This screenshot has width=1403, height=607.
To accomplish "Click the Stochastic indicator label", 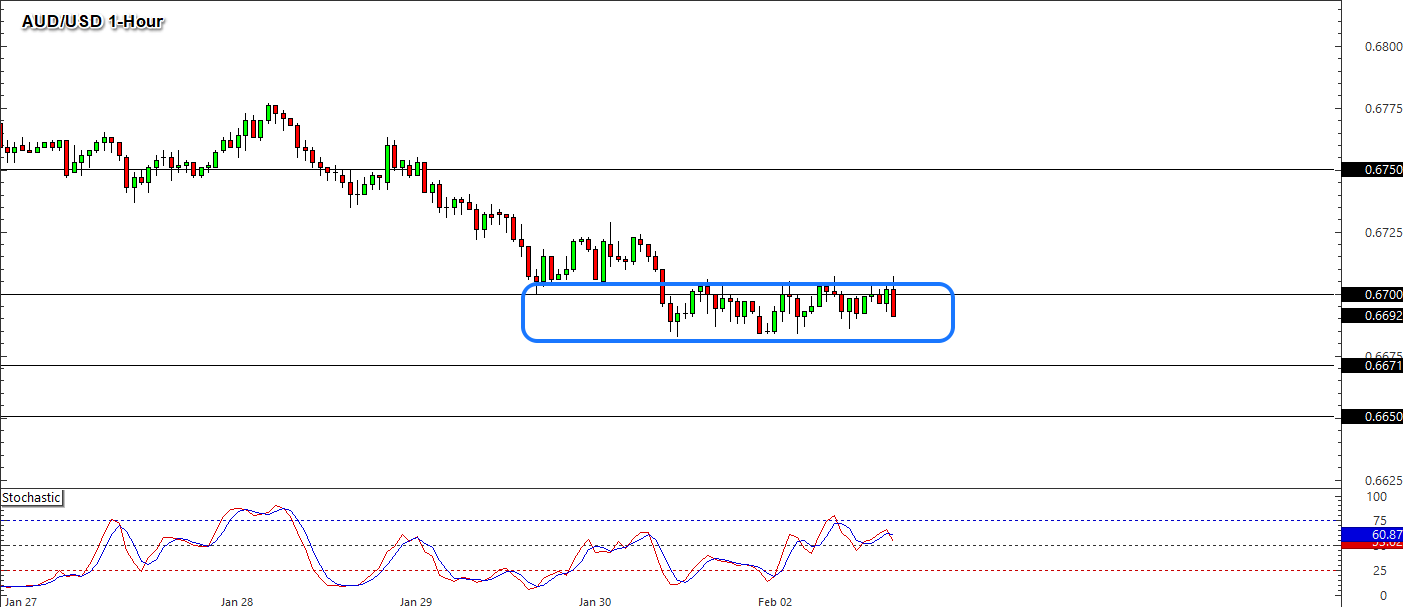I will click(31, 497).
